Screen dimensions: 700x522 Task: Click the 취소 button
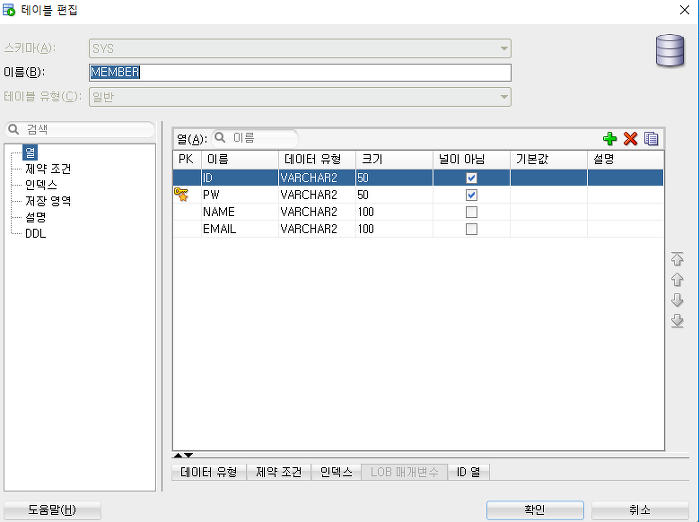640,510
